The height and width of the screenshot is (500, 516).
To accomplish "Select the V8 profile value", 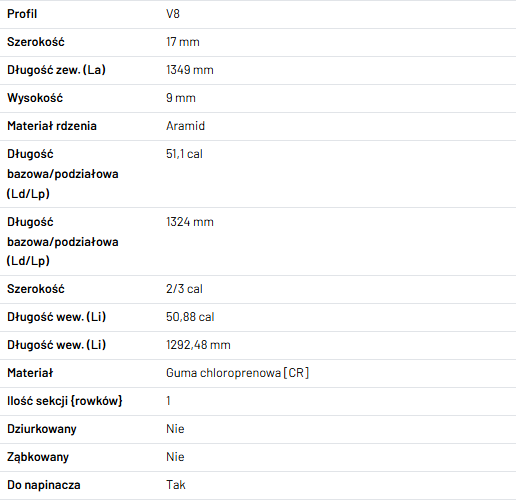I will point(173,14).
